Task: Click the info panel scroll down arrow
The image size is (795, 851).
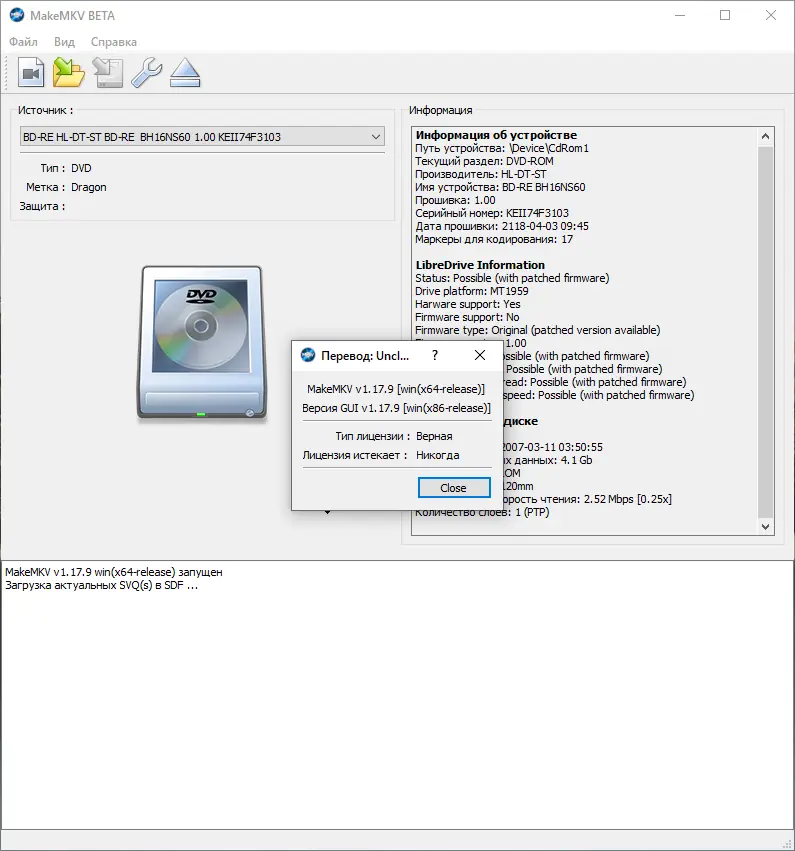Action: [x=765, y=526]
